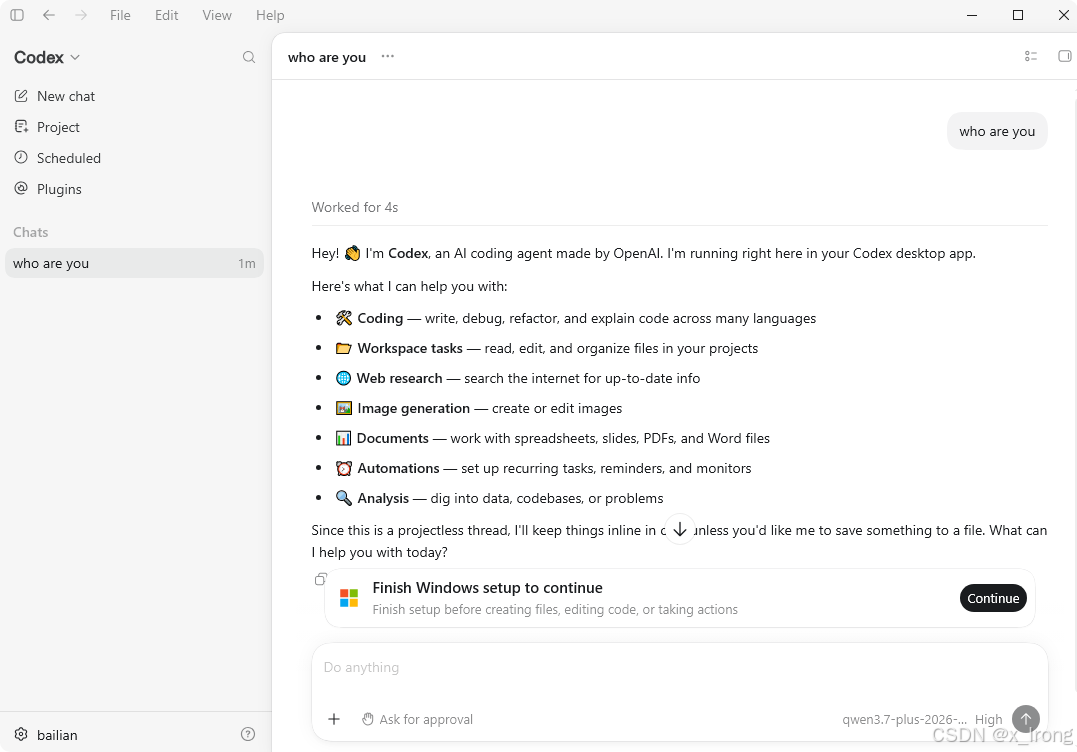The width and height of the screenshot is (1077, 752).
Task: Click the Windows logo in setup banner
Action: point(349,598)
